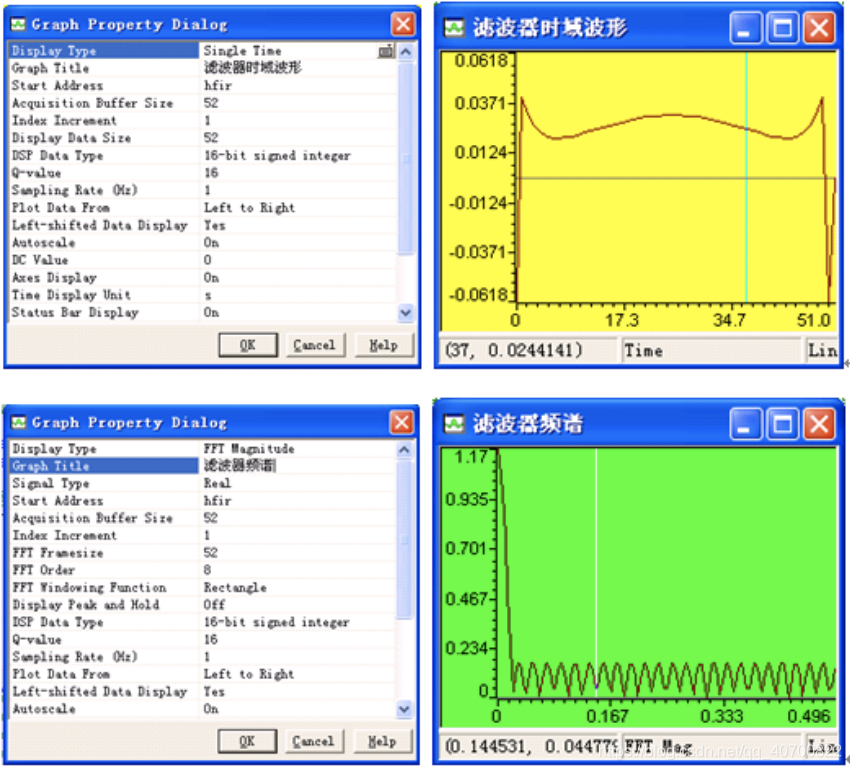The width and height of the screenshot is (852, 770).
Task: Select the Axes Display row
Action: 202,278
